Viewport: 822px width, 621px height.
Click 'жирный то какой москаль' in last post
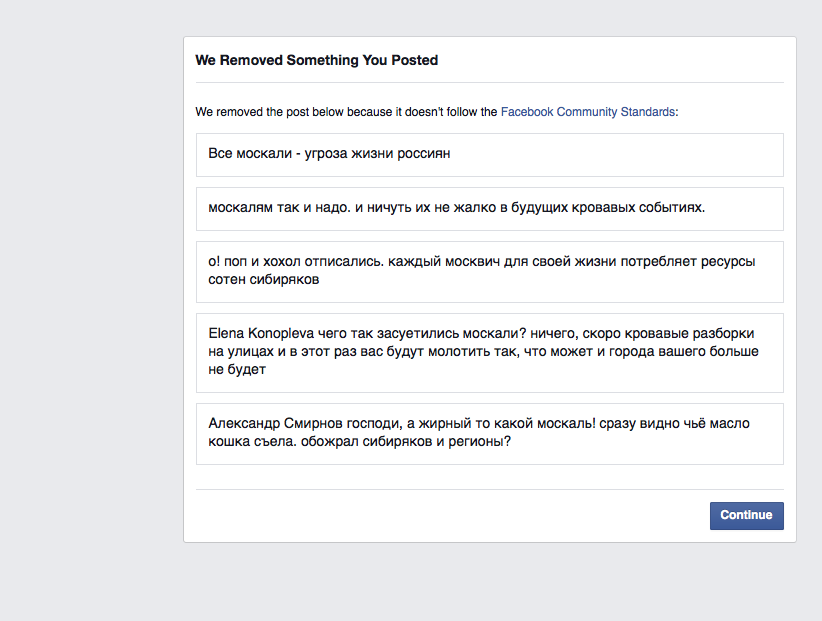[507, 423]
